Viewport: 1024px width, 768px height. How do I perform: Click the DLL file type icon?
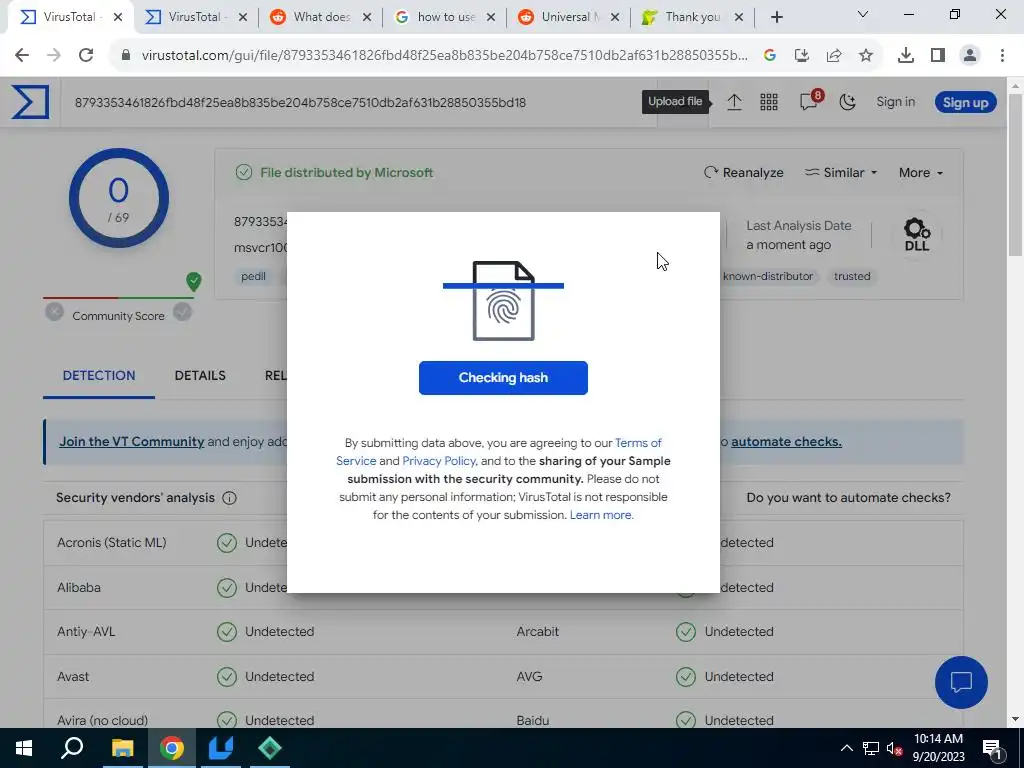[917, 235]
